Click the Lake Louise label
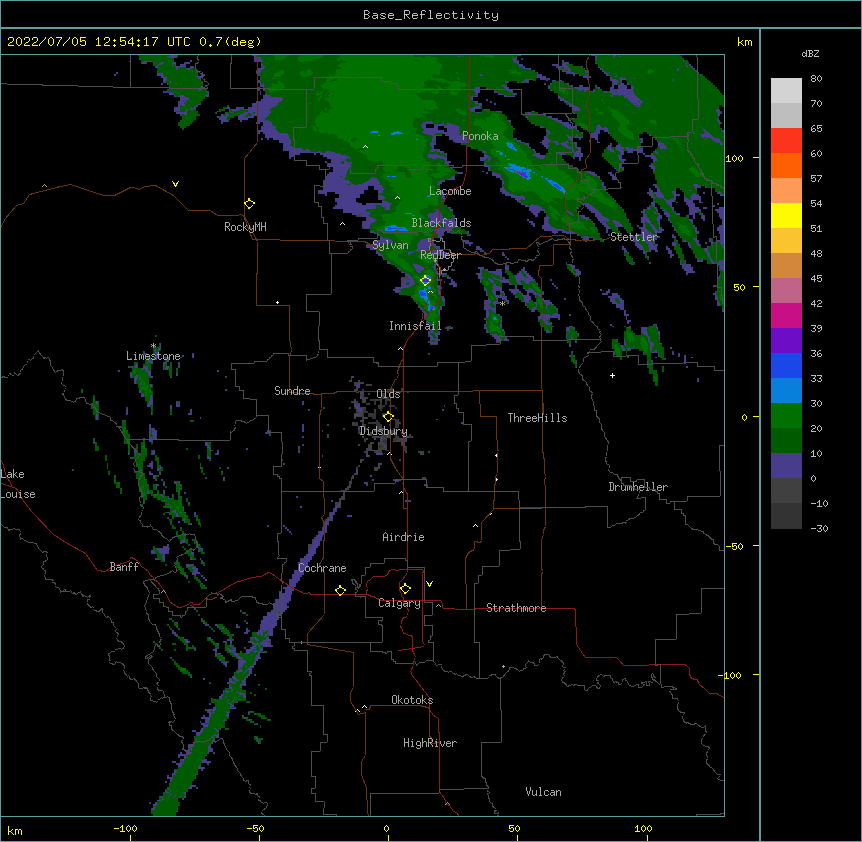The image size is (862, 842). click(18, 484)
